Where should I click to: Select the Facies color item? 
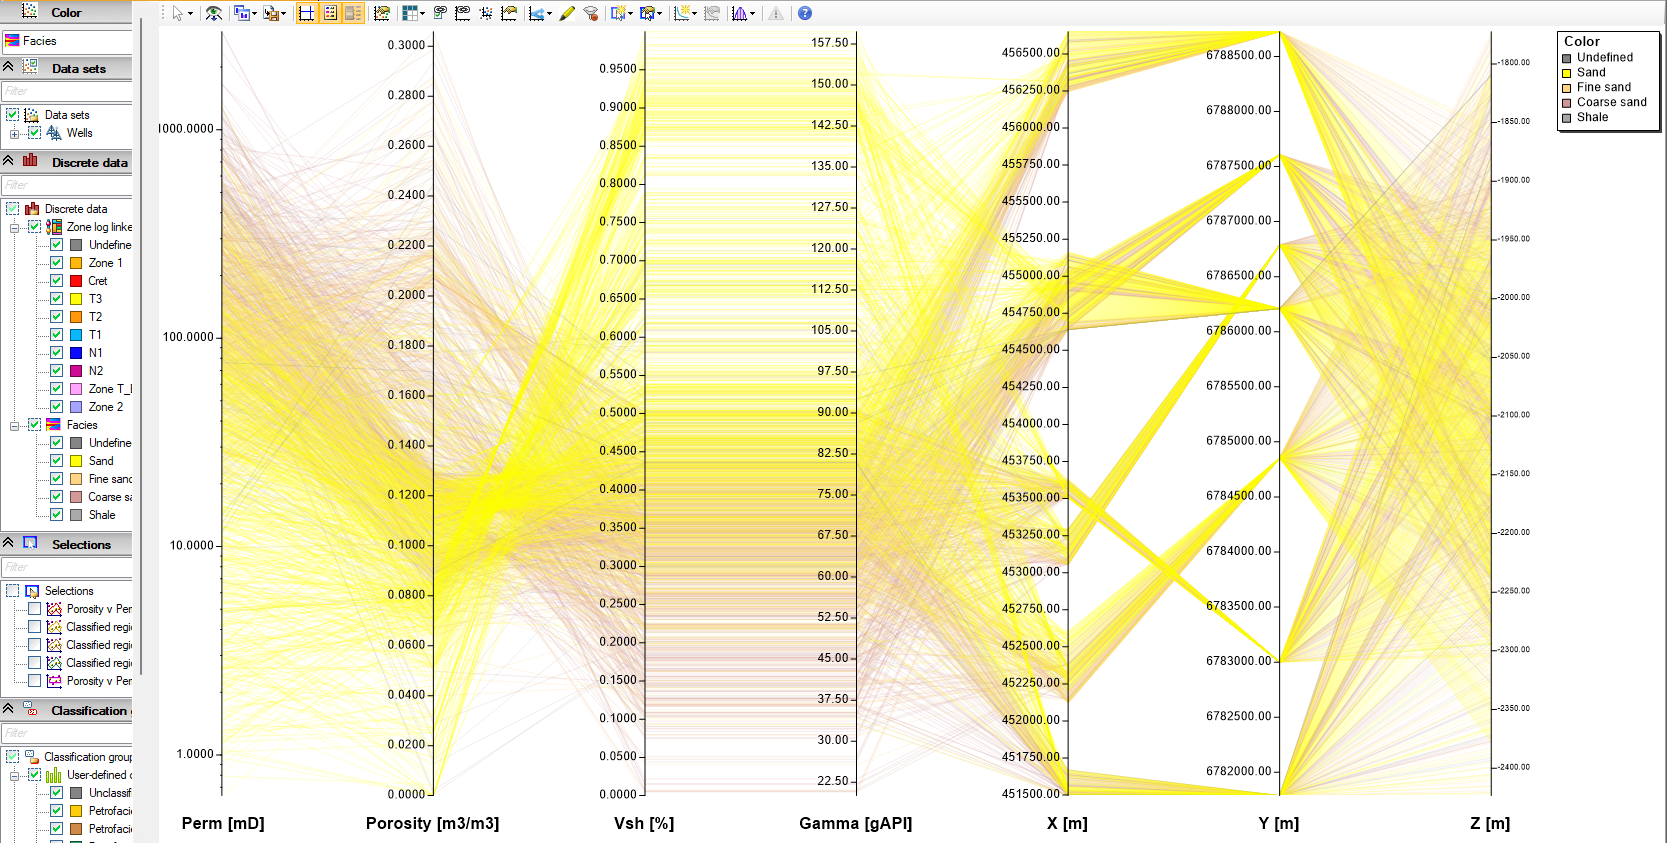(x=66, y=41)
